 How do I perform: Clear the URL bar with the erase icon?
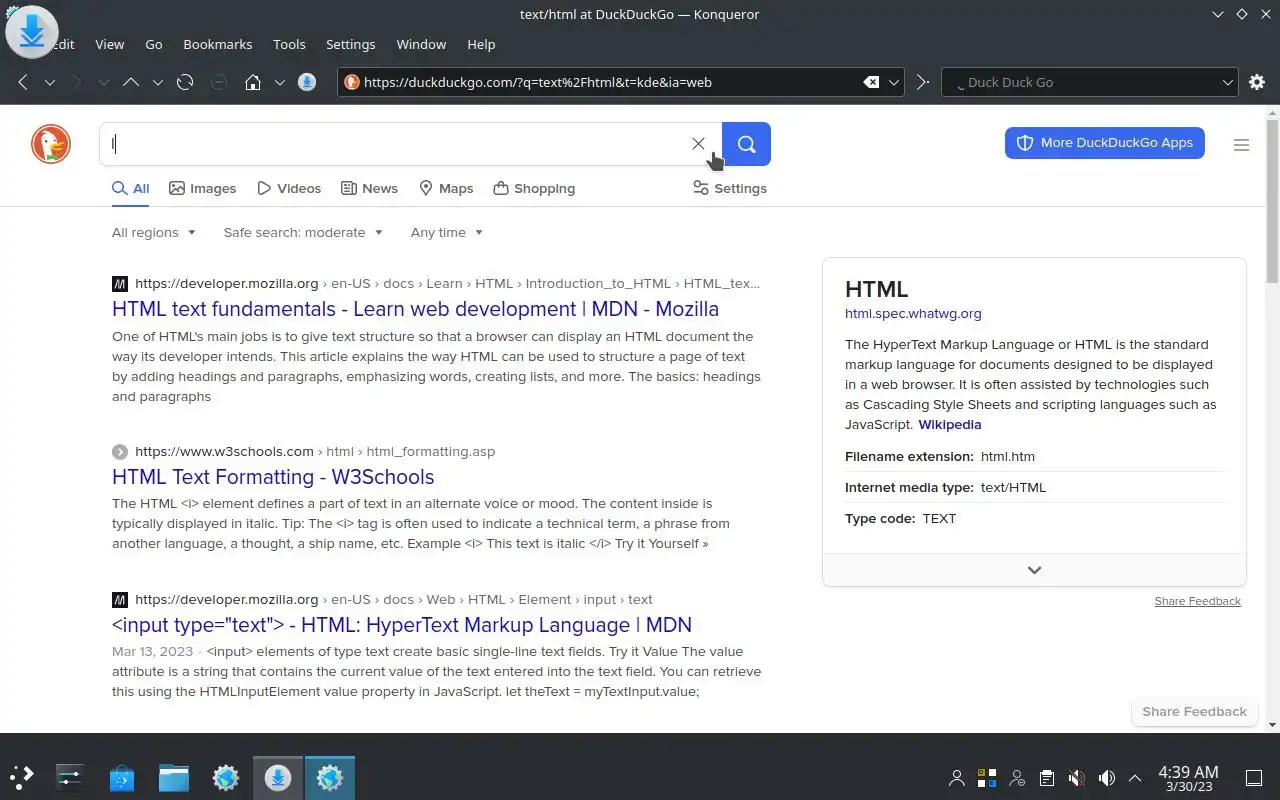click(871, 82)
